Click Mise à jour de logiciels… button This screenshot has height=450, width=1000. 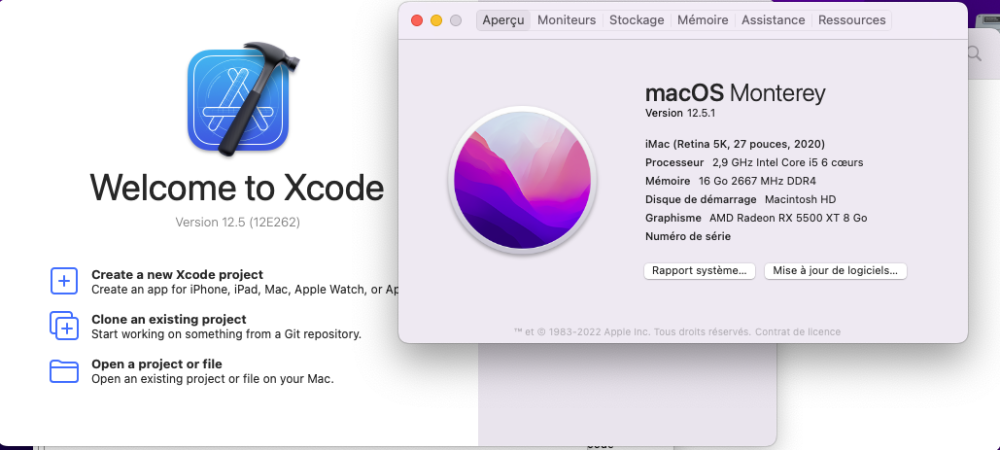tap(835, 271)
